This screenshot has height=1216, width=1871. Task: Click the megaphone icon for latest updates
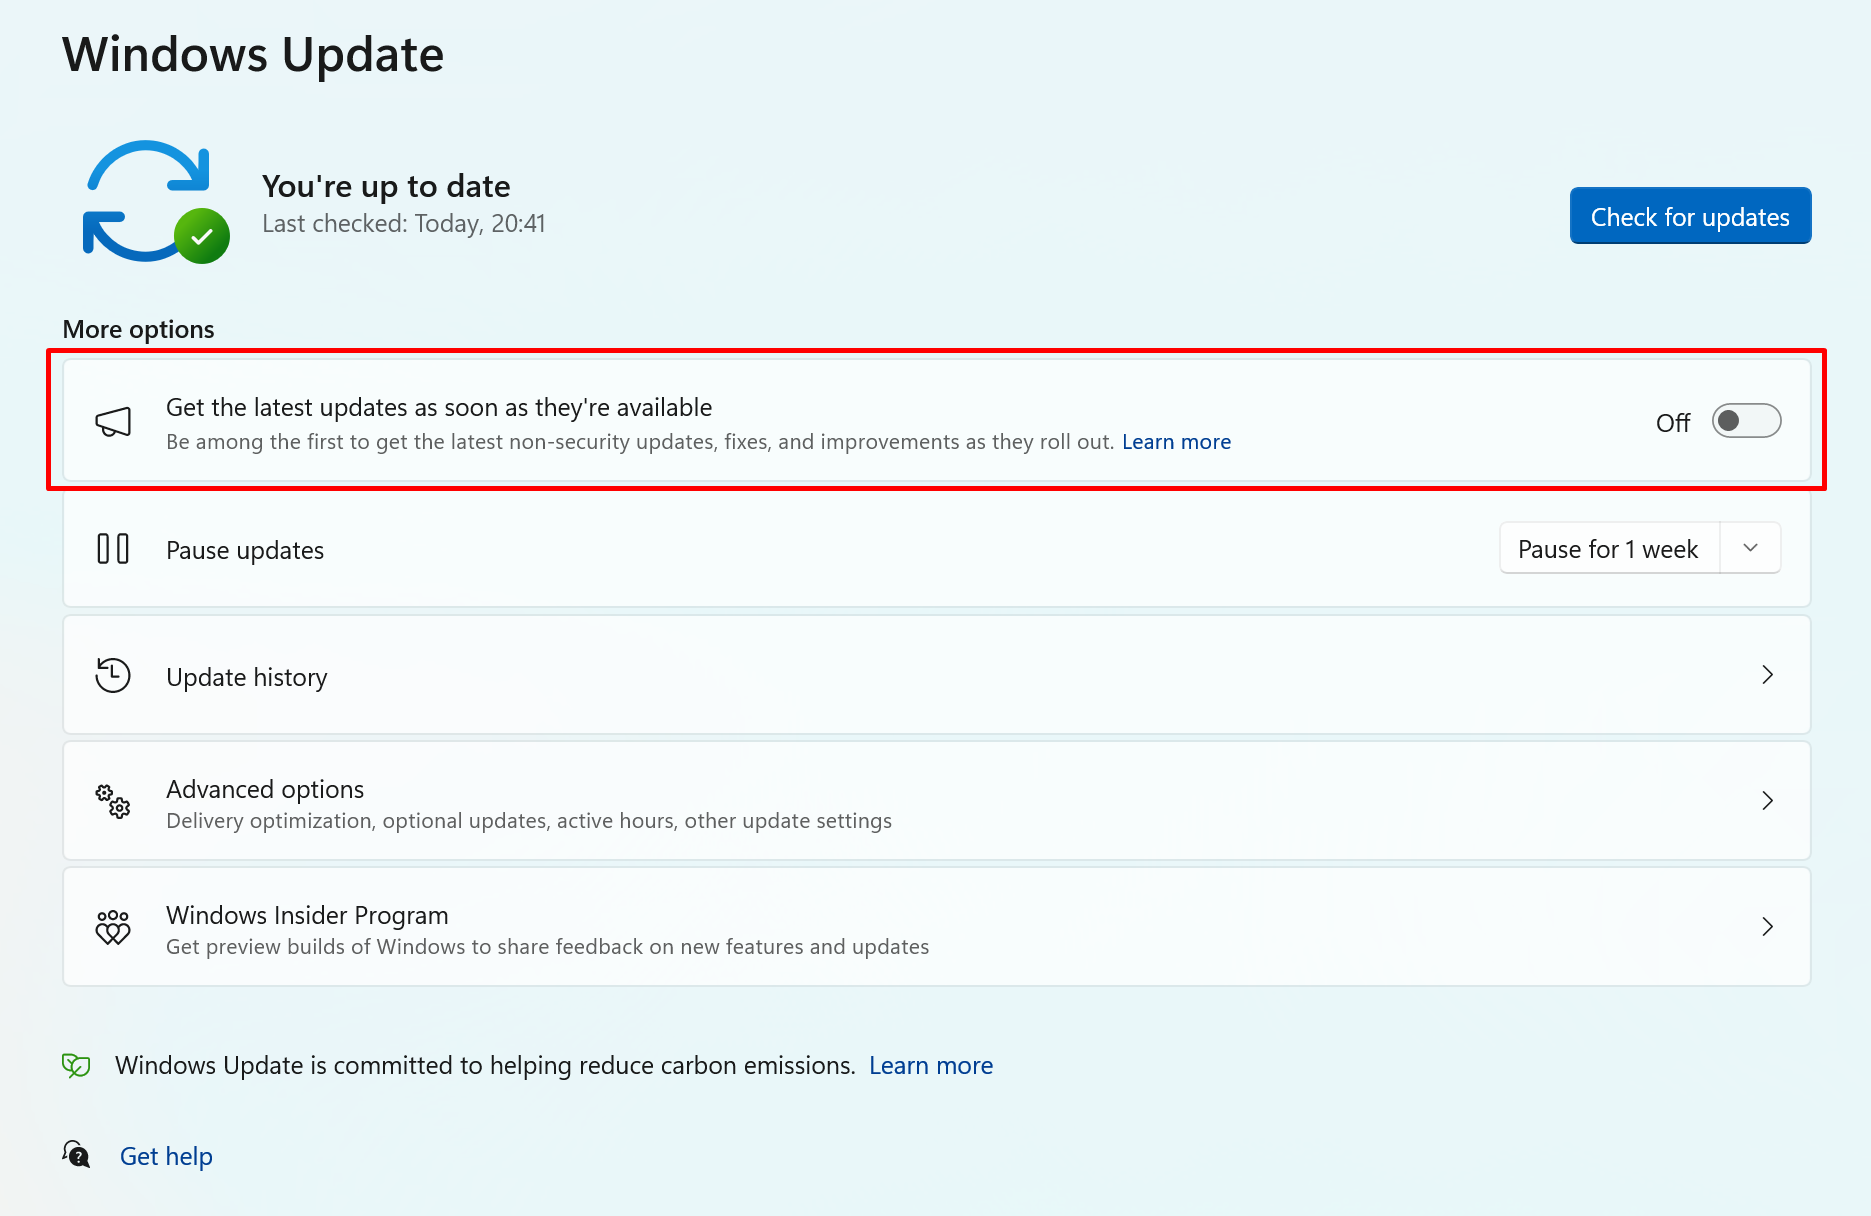113,422
